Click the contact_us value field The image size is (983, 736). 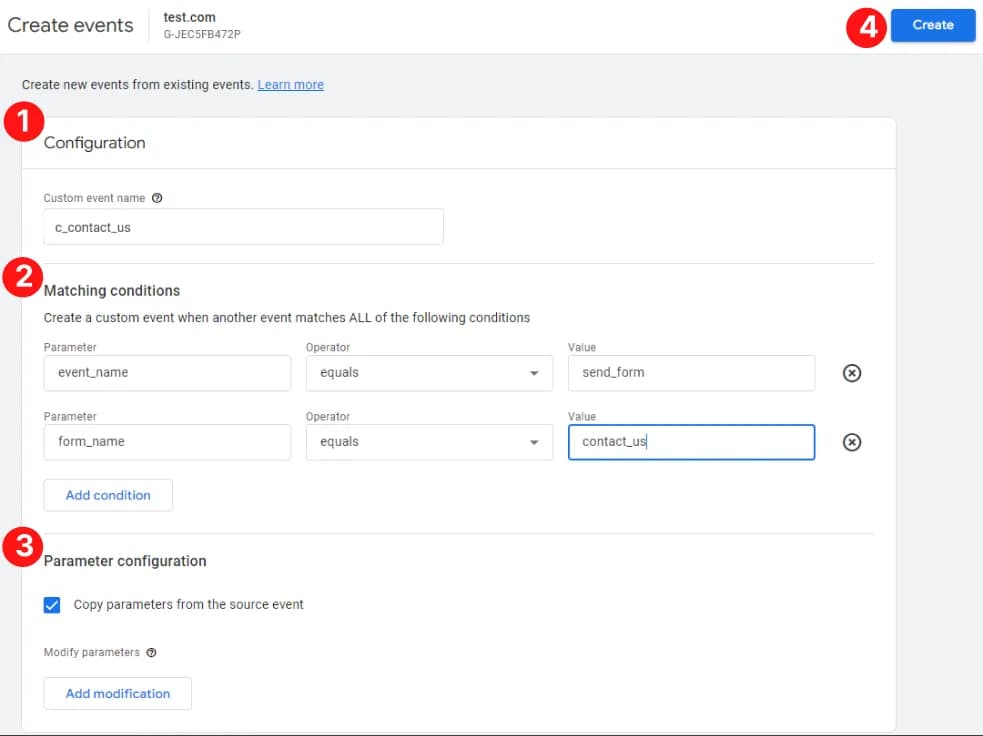coord(691,442)
